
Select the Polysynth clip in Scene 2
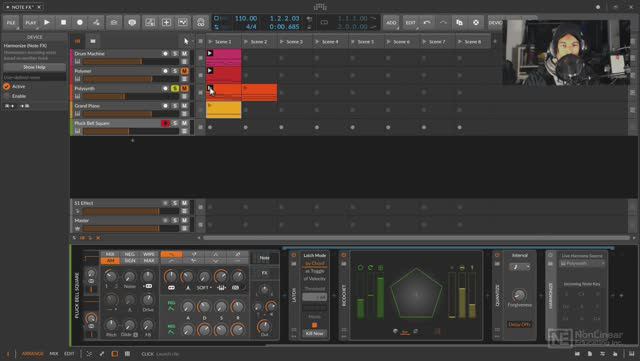(x=260, y=92)
